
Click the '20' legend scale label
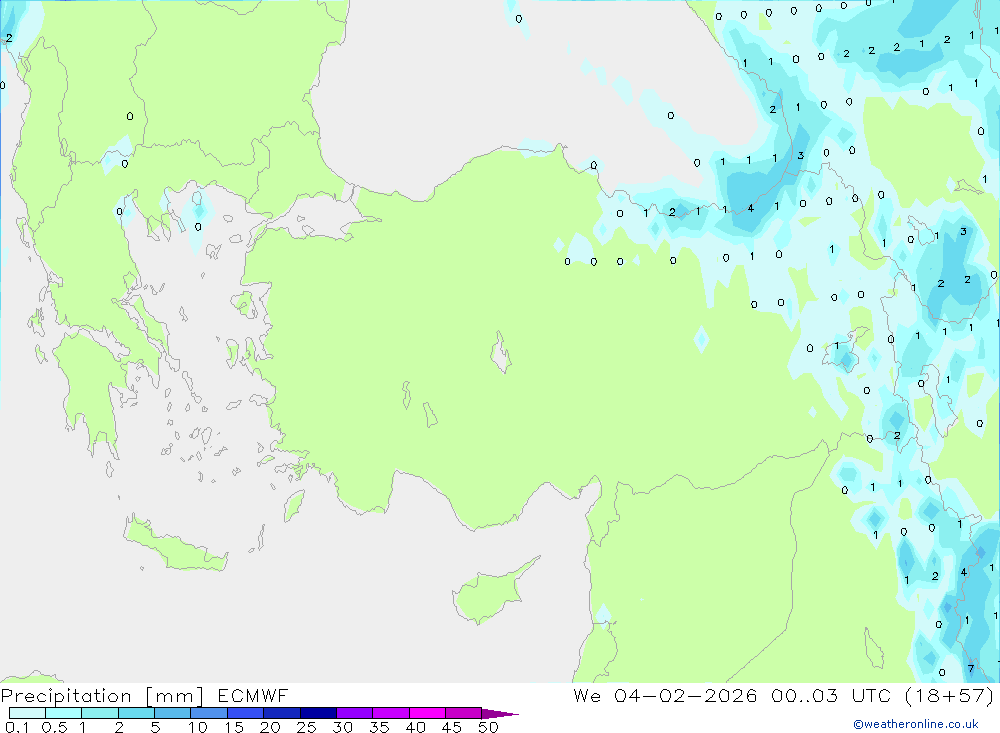click(x=270, y=727)
